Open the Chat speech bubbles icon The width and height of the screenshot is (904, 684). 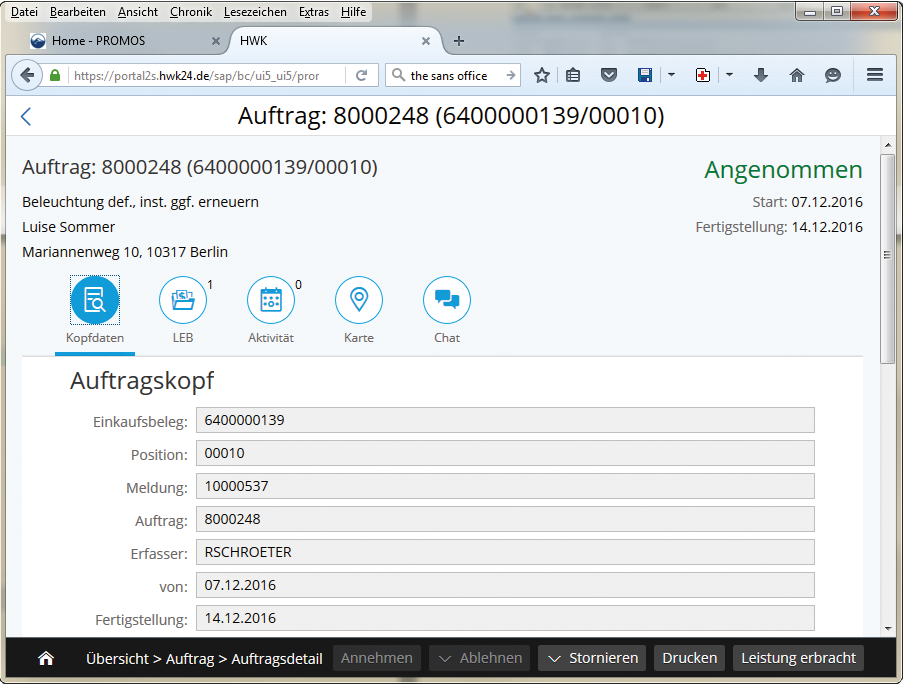(x=446, y=299)
